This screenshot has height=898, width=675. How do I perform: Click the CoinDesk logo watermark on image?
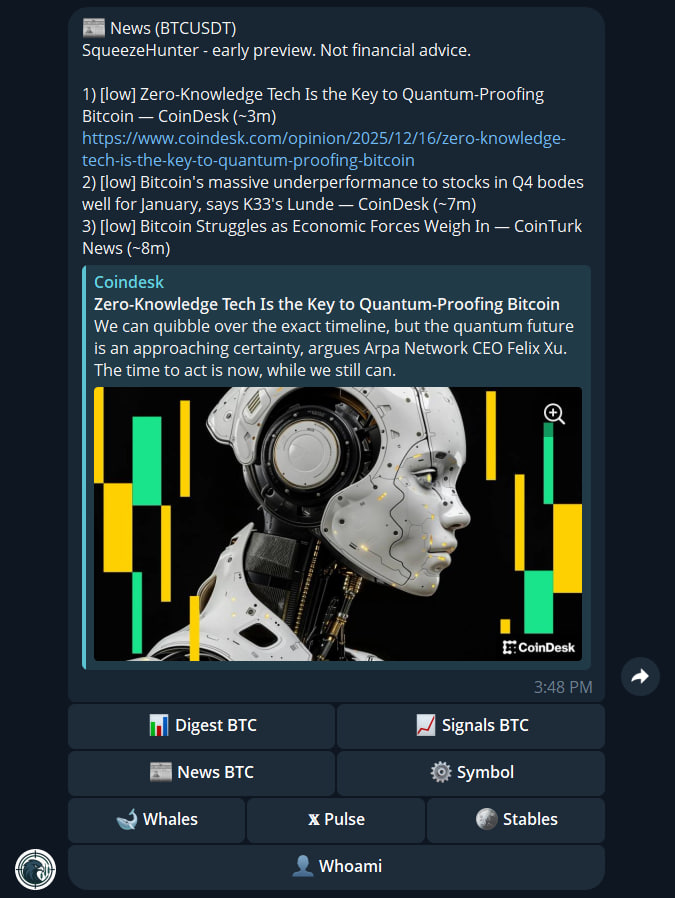539,647
